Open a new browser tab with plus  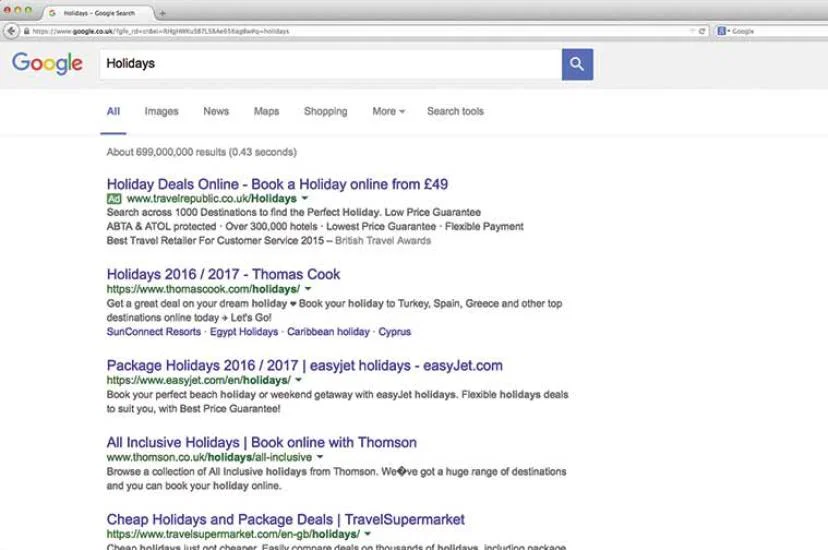tap(163, 13)
